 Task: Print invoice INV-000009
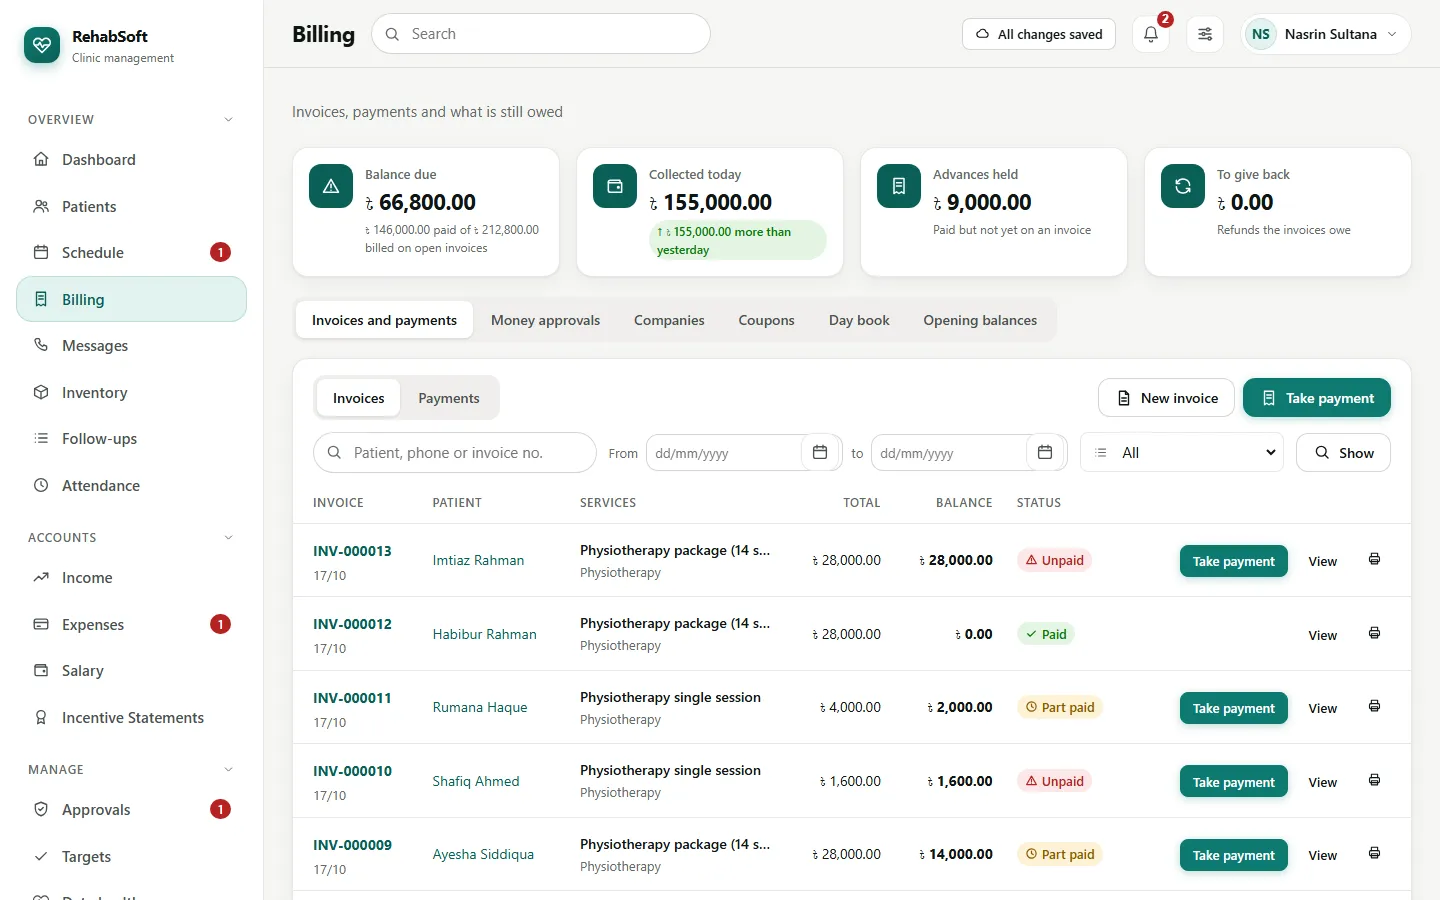pos(1374,854)
